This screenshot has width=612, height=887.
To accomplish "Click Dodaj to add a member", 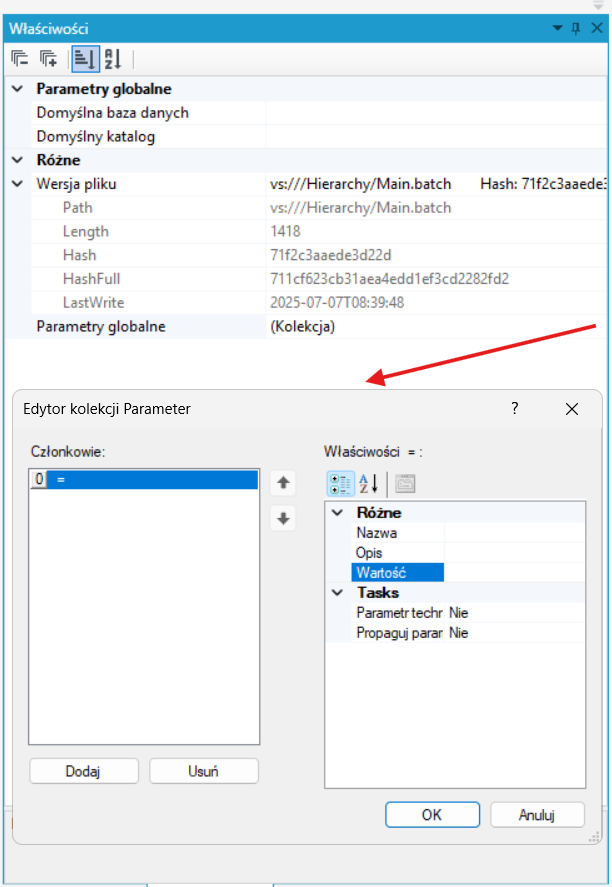I will (x=84, y=771).
